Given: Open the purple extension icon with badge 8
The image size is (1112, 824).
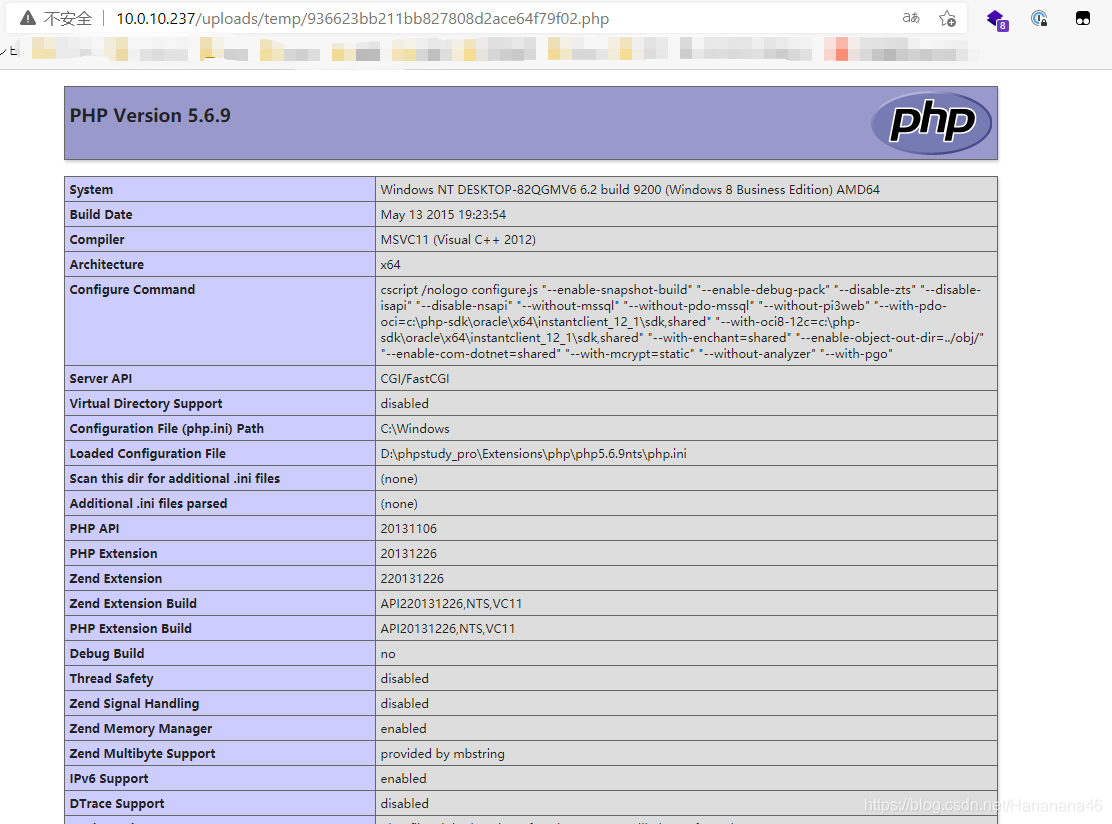Looking at the screenshot, I should [x=997, y=20].
